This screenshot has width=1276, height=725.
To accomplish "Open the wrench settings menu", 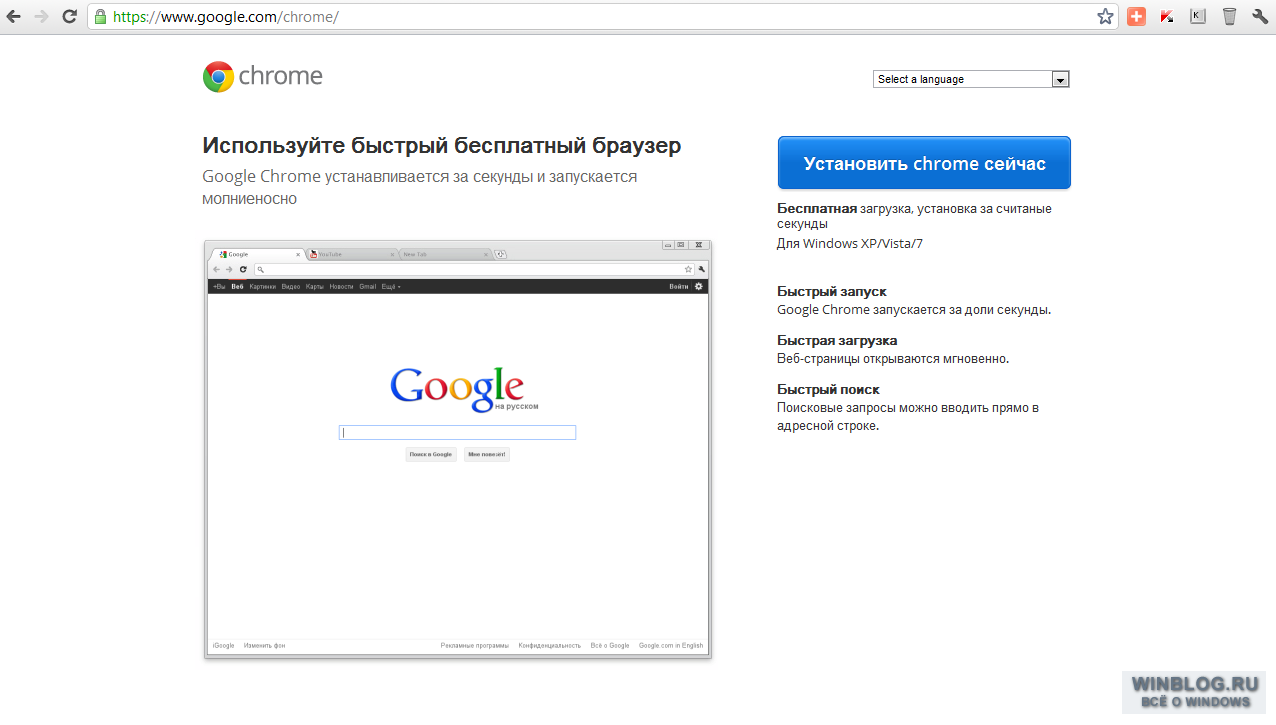I will point(1260,16).
